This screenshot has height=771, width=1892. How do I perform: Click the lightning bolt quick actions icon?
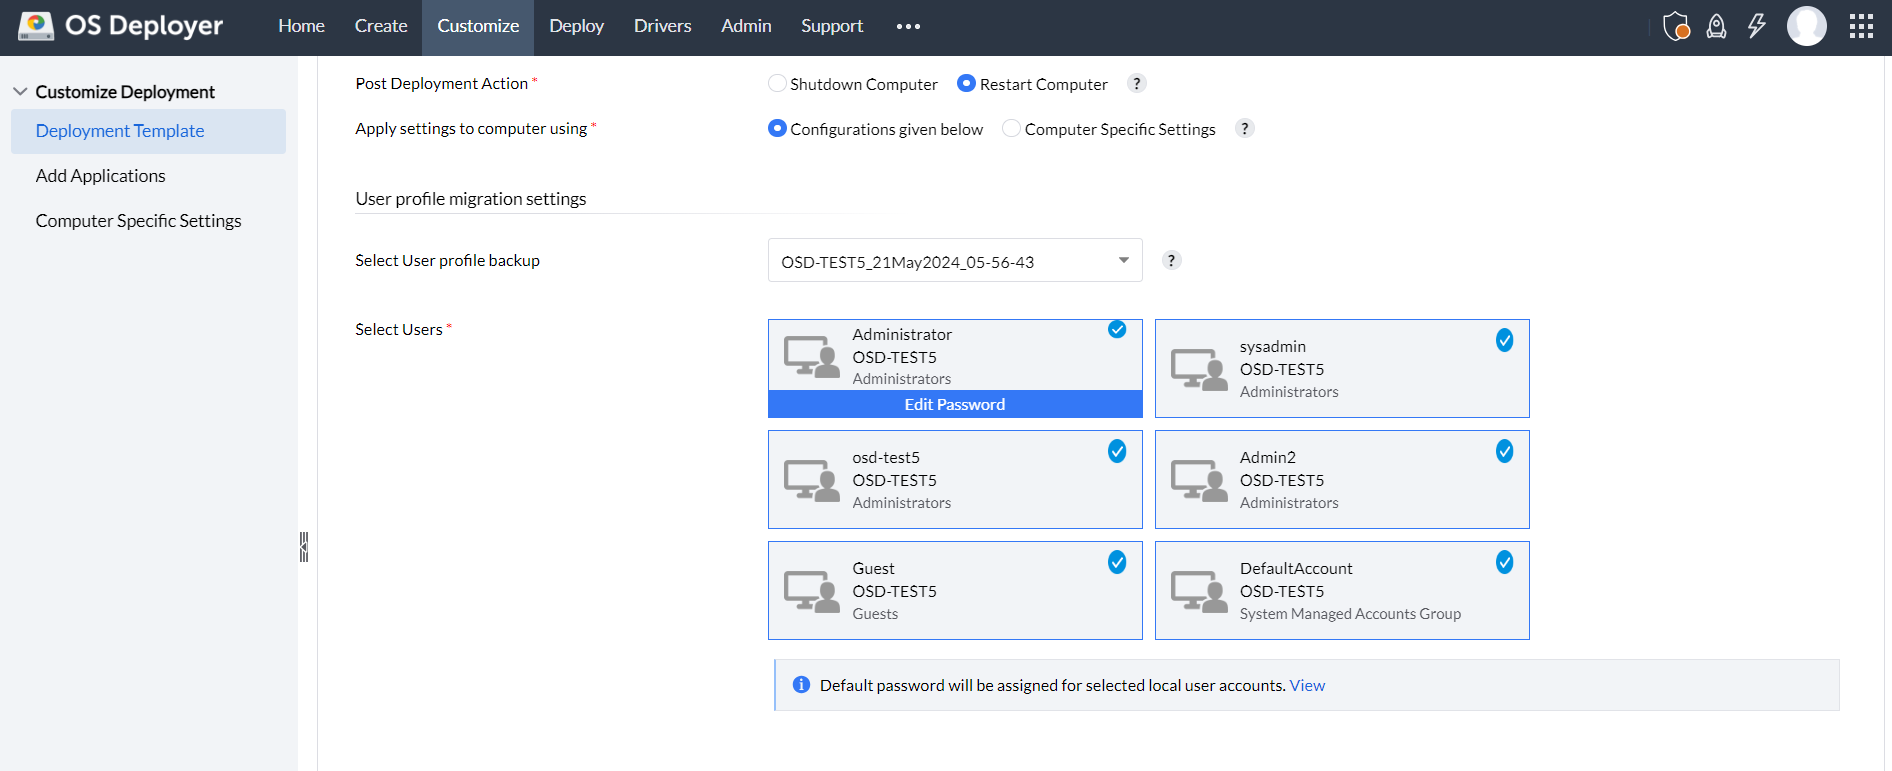(x=1757, y=26)
